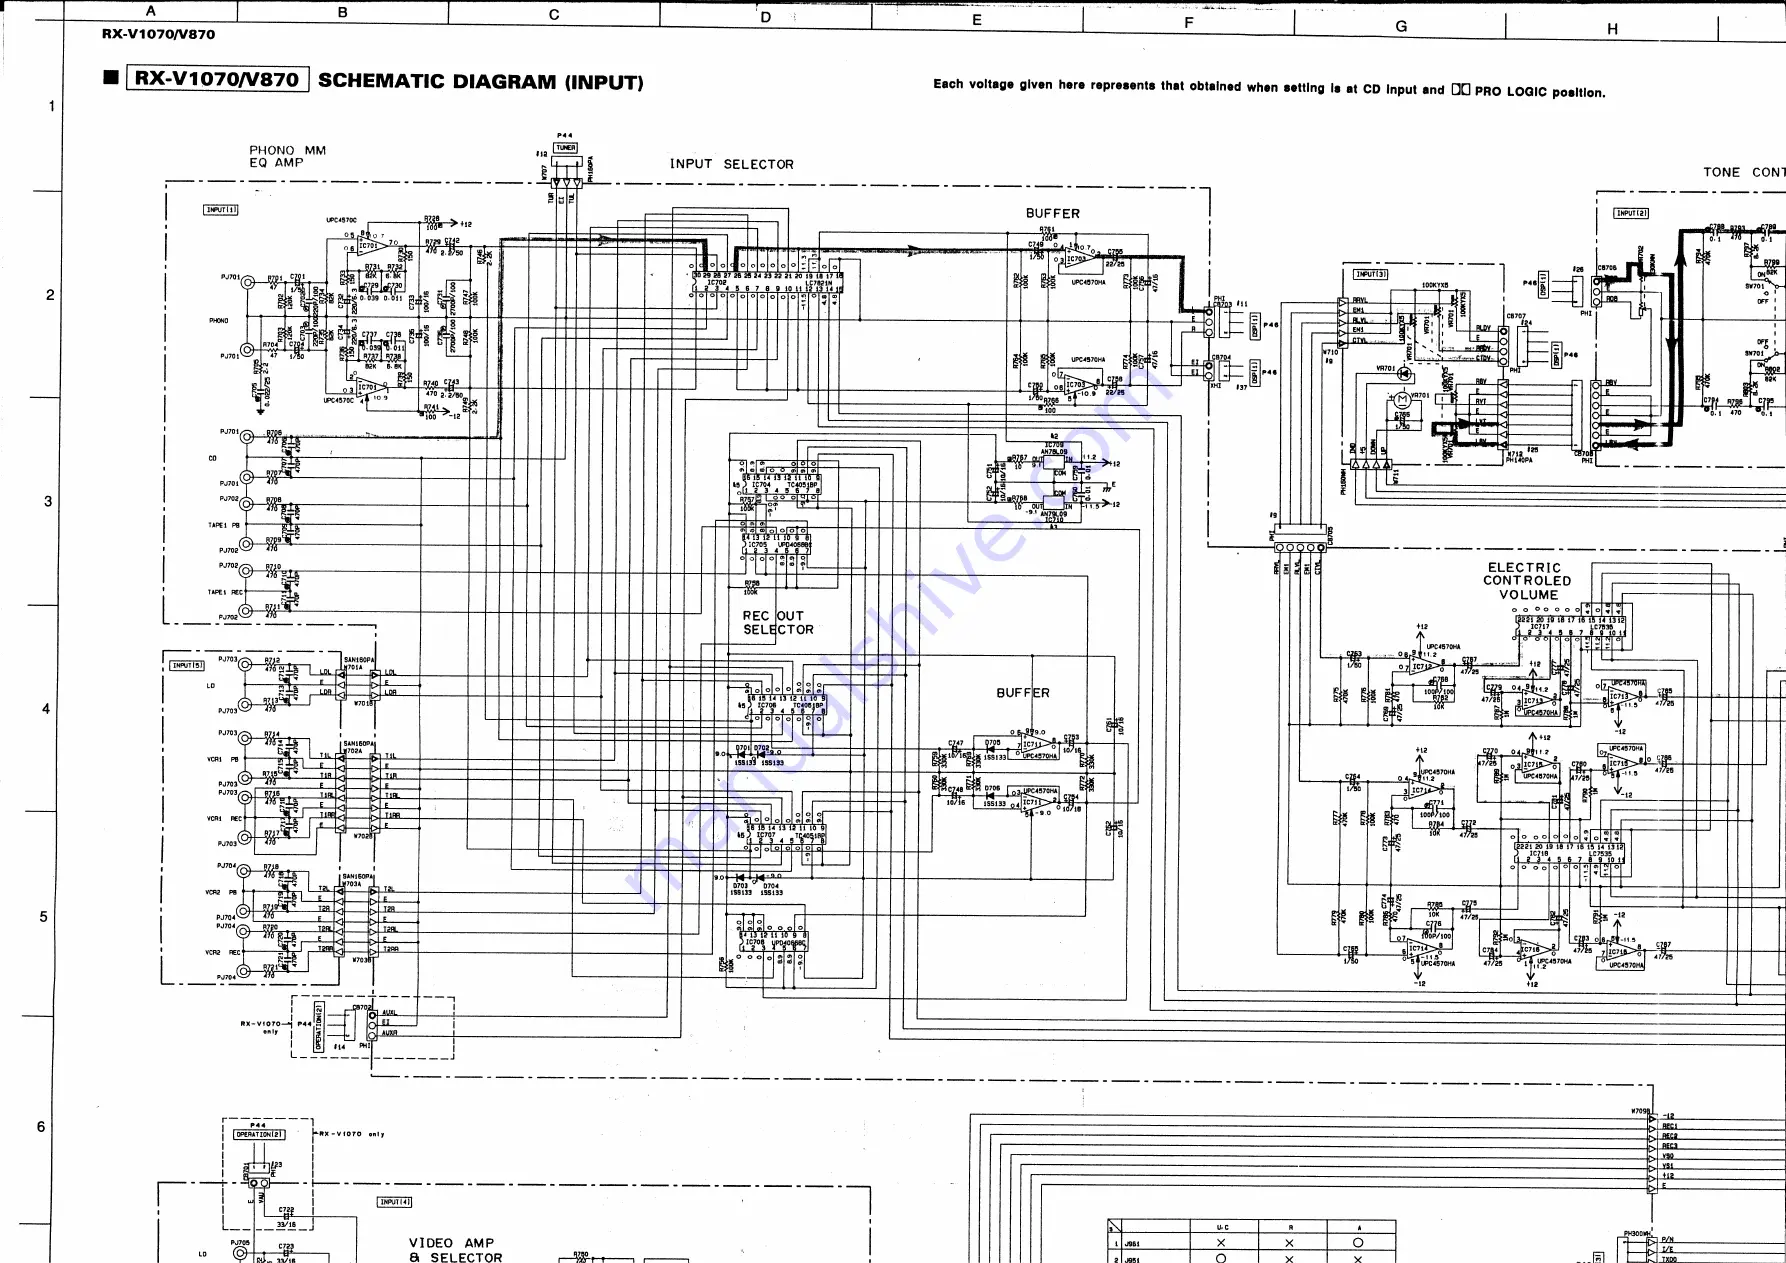Click the 'TONE CONT' section label
This screenshot has width=1786, height=1263.
coord(1744,172)
